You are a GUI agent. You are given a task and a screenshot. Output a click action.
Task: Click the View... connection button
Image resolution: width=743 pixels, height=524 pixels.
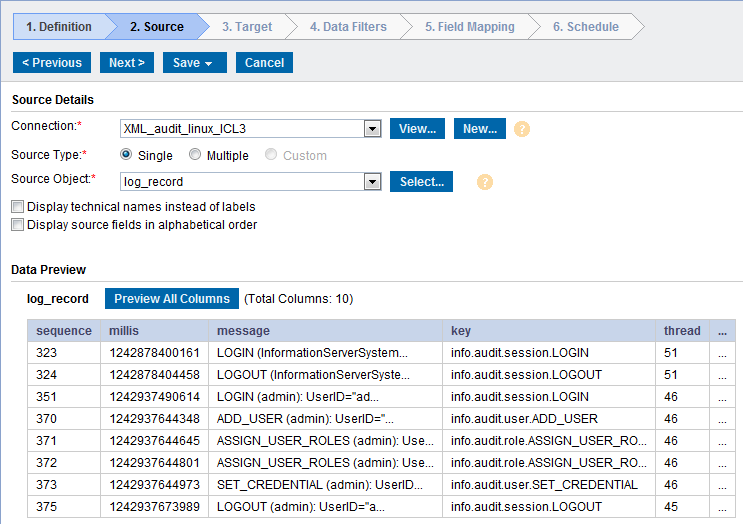pyautogui.click(x=417, y=129)
